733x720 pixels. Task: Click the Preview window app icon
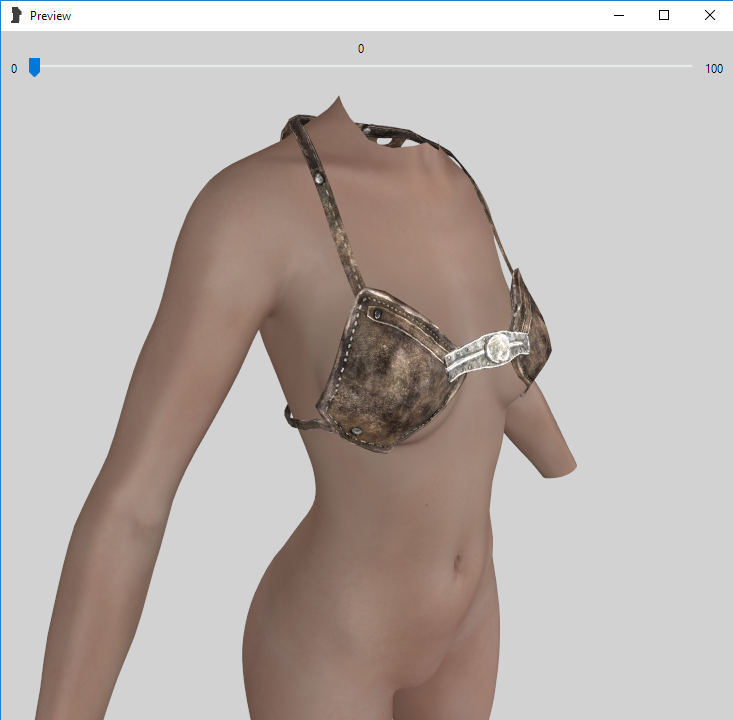pos(16,15)
